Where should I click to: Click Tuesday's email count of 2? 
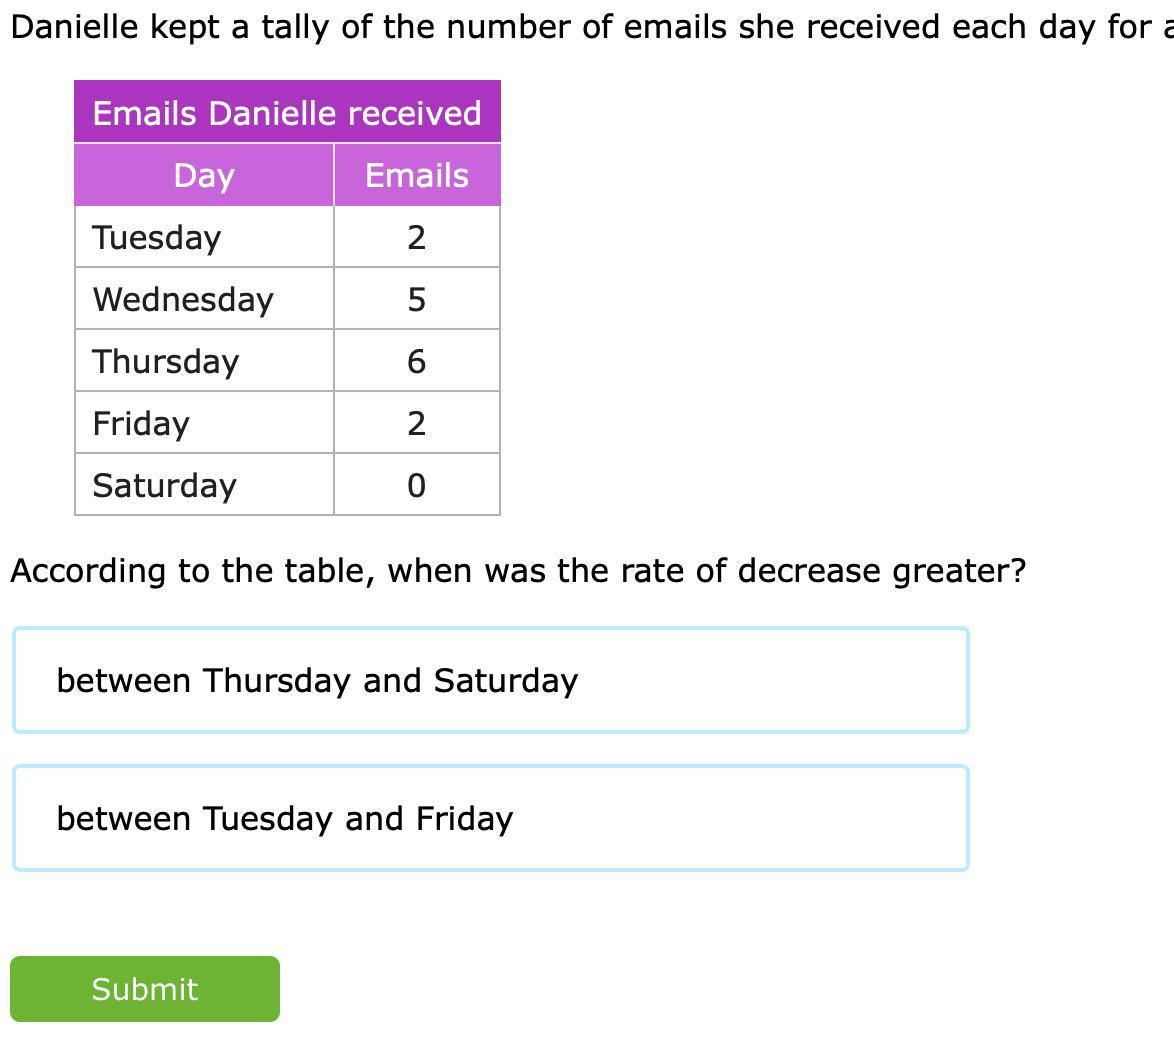(x=416, y=238)
